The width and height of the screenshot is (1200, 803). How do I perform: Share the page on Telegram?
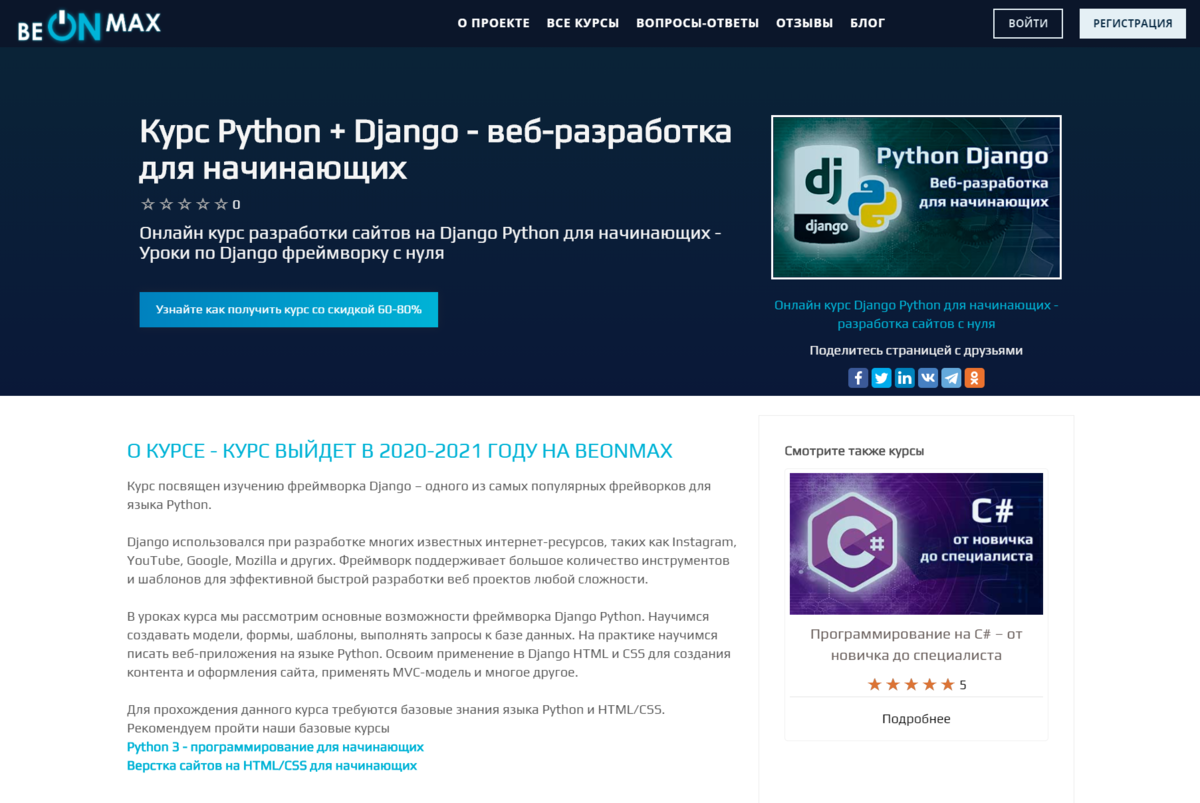click(951, 378)
